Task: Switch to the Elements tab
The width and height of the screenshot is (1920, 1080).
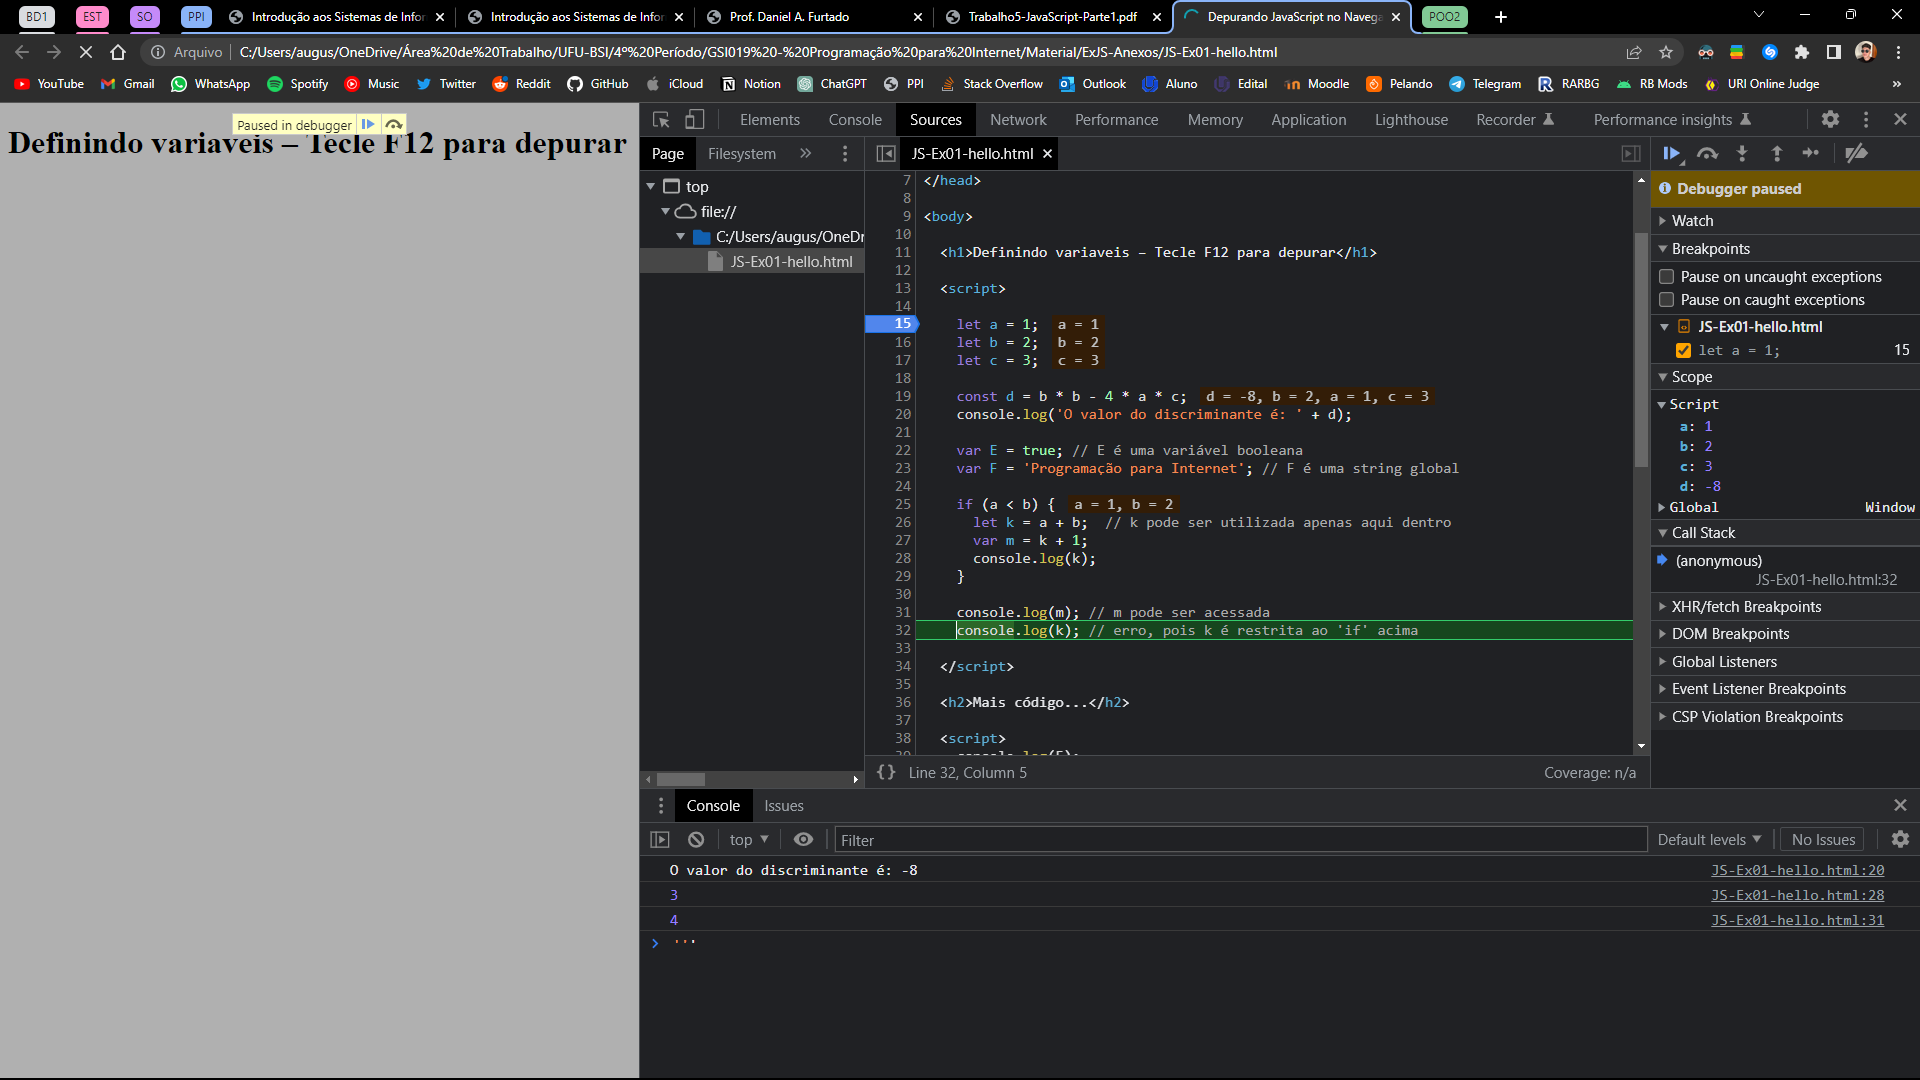Action: click(x=769, y=119)
